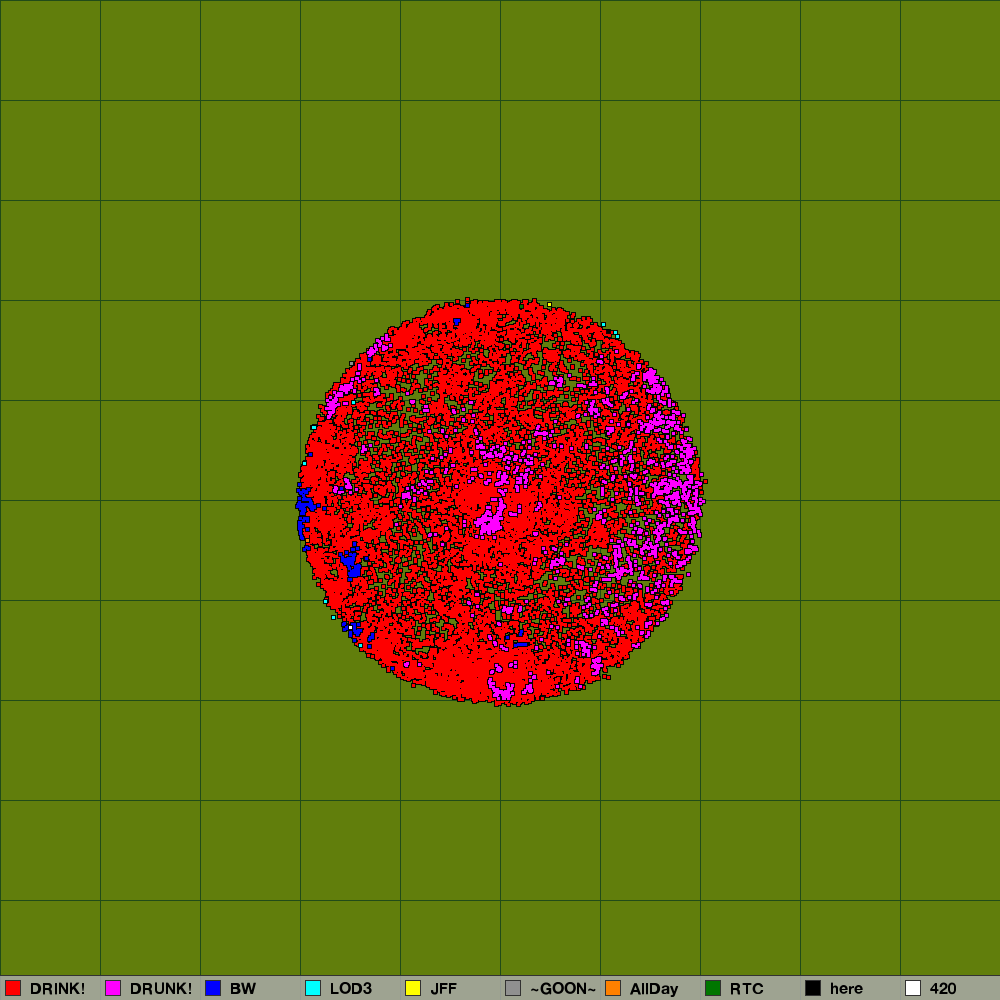Choose the LOD3 legend text
The image size is (1000, 1000).
coord(351,989)
